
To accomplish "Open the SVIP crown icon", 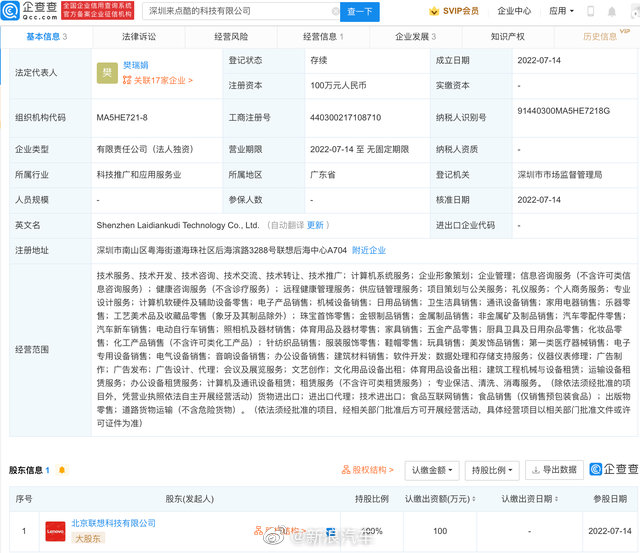I will pyautogui.click(x=434, y=11).
